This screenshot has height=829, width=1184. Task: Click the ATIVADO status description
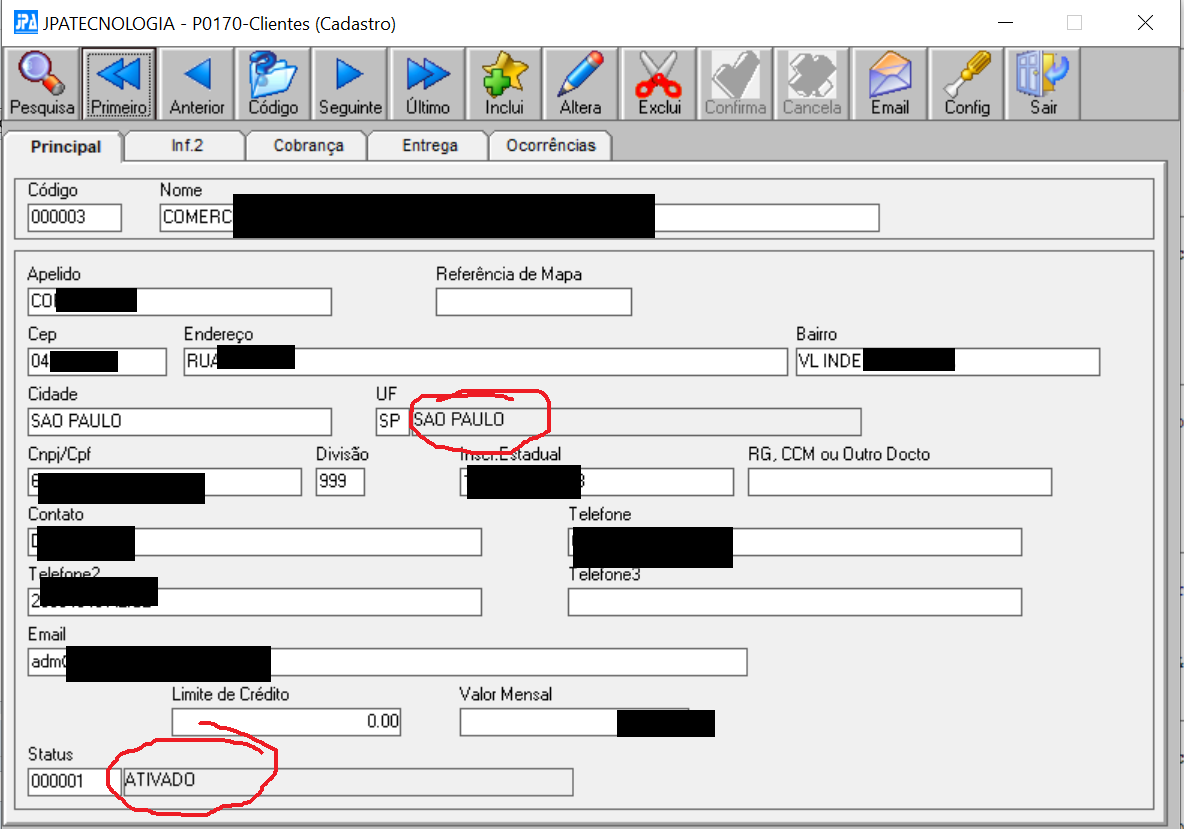point(347,781)
